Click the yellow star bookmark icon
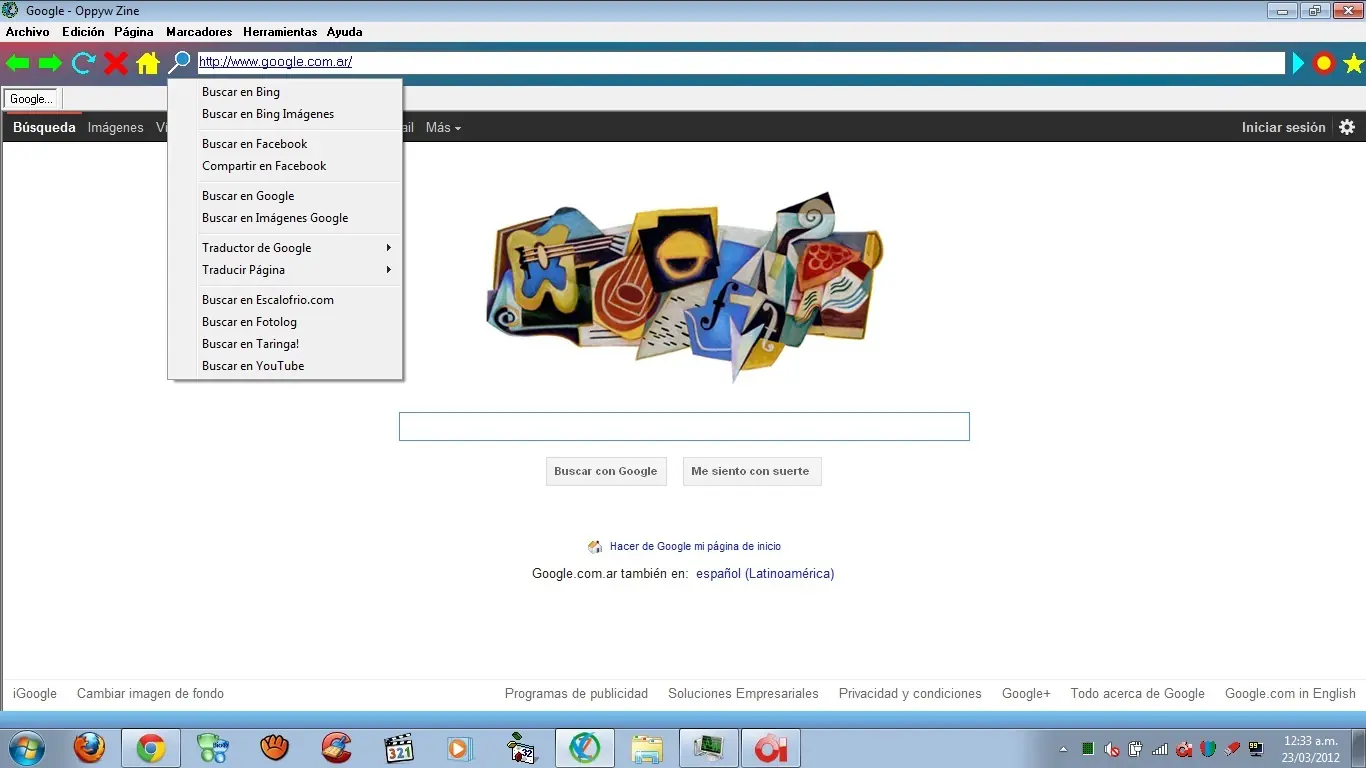 point(1353,64)
